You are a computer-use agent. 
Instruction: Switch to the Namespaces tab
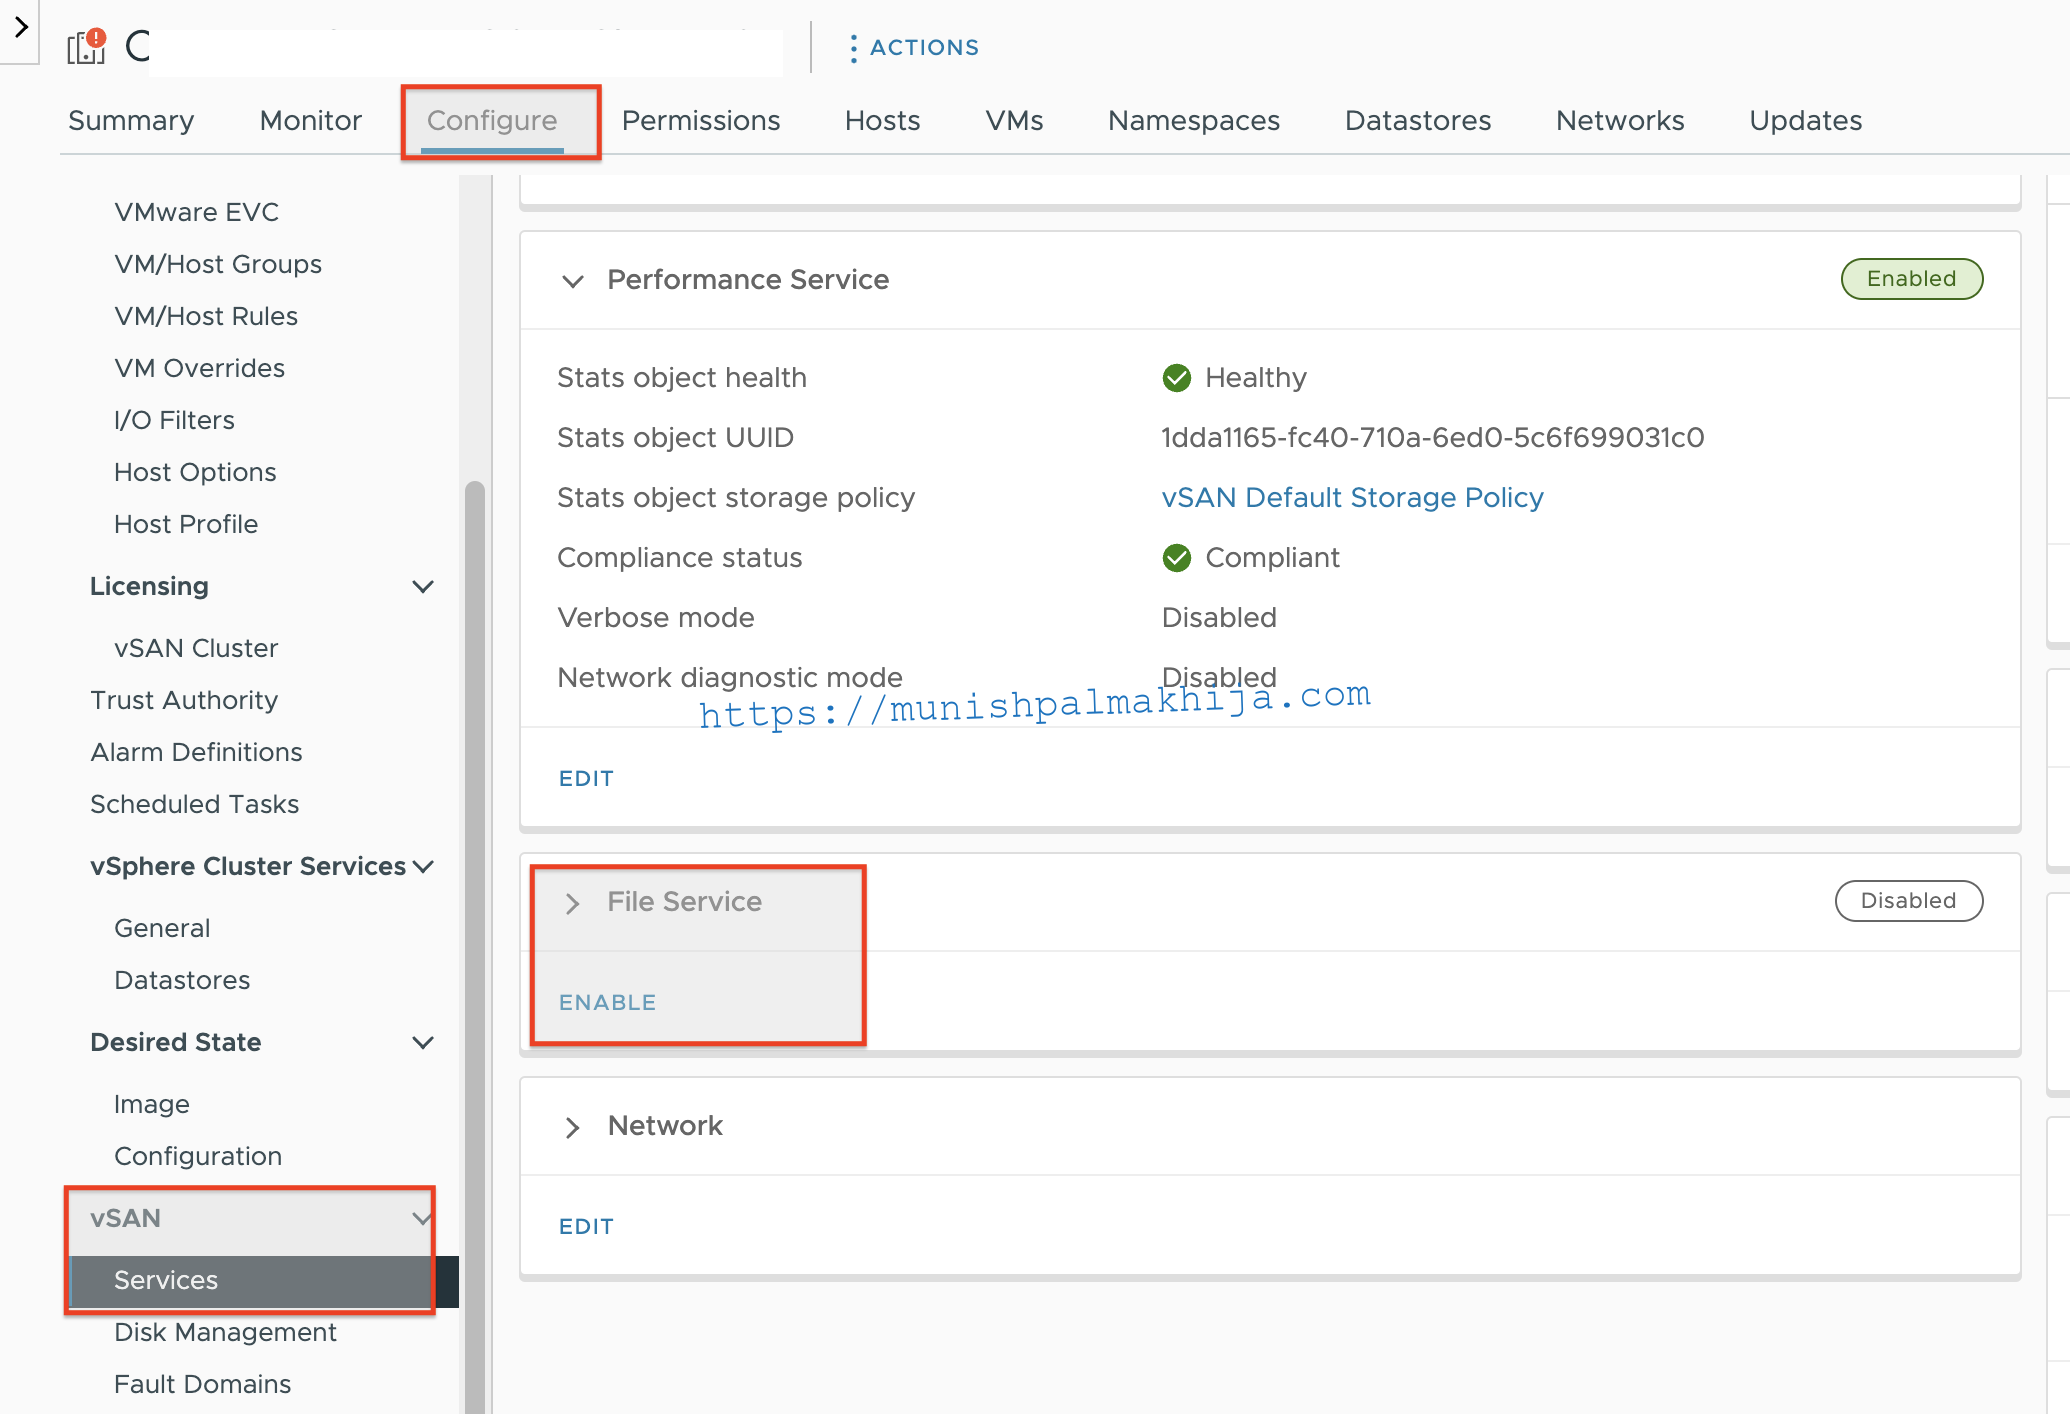click(x=1194, y=121)
